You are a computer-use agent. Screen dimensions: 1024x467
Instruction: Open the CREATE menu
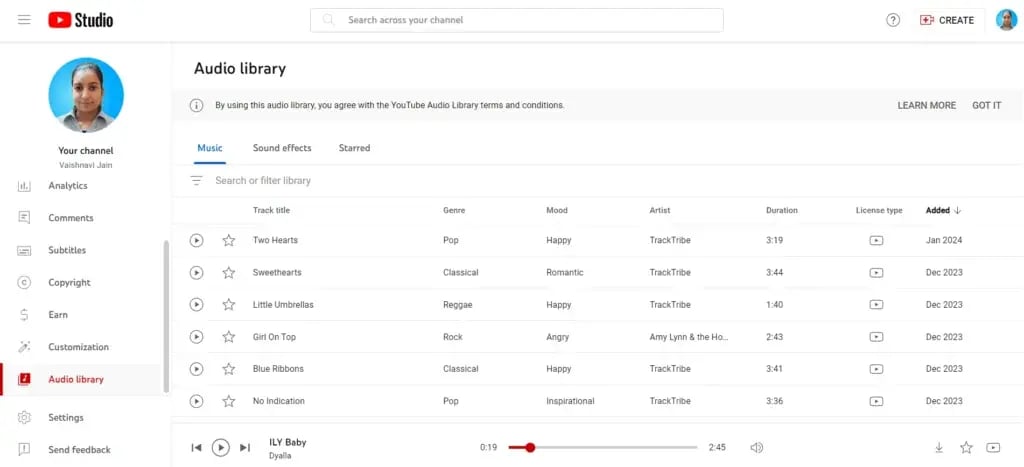(948, 20)
